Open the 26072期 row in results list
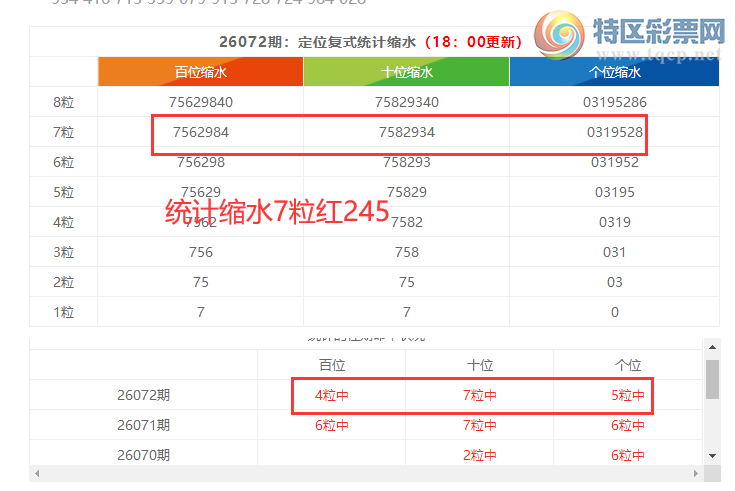The width and height of the screenshot is (735, 491). pos(143,395)
